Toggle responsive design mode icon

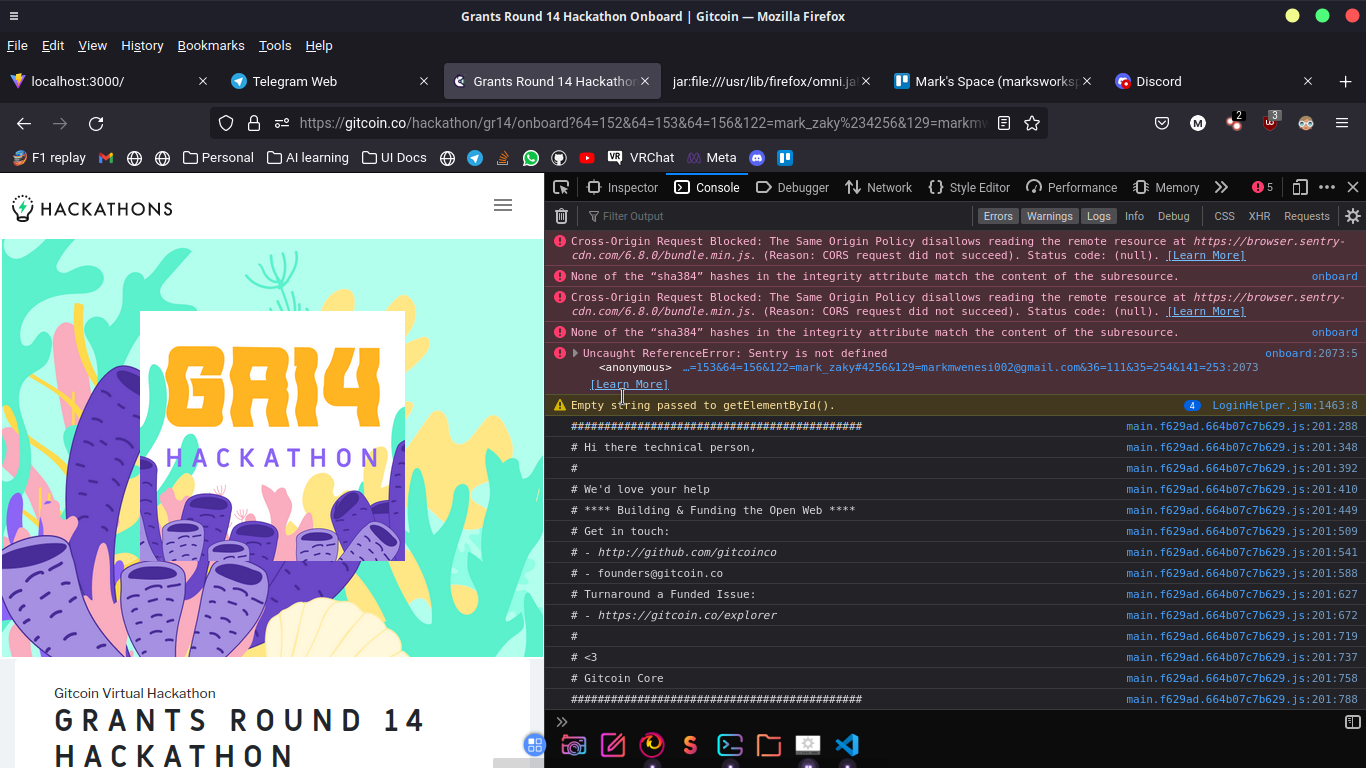tap(1300, 187)
